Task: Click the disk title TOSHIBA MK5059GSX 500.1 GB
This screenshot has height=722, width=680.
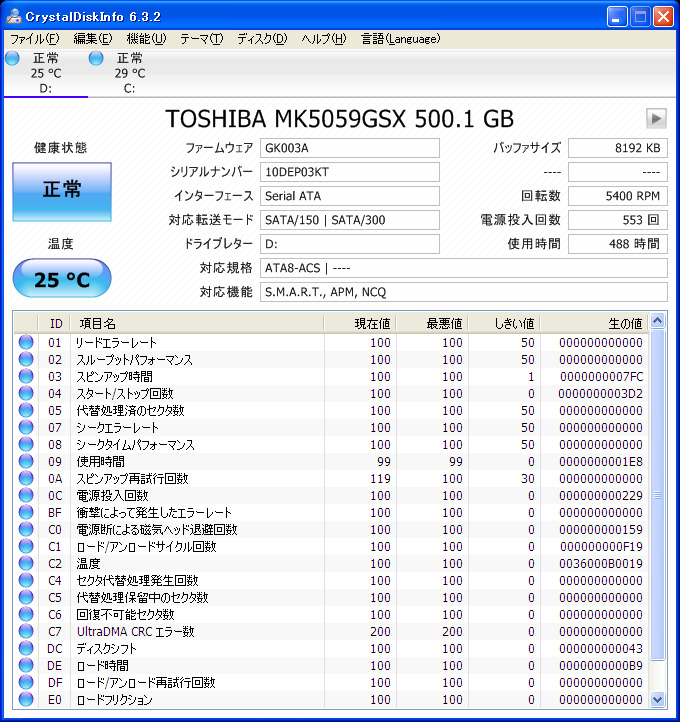Action: 339,119
